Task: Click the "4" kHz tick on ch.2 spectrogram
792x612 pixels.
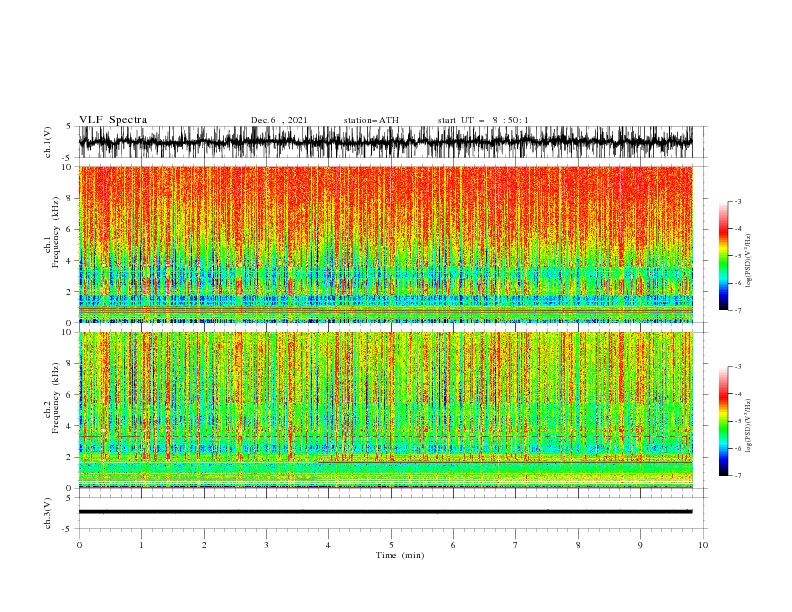Action: click(x=70, y=426)
